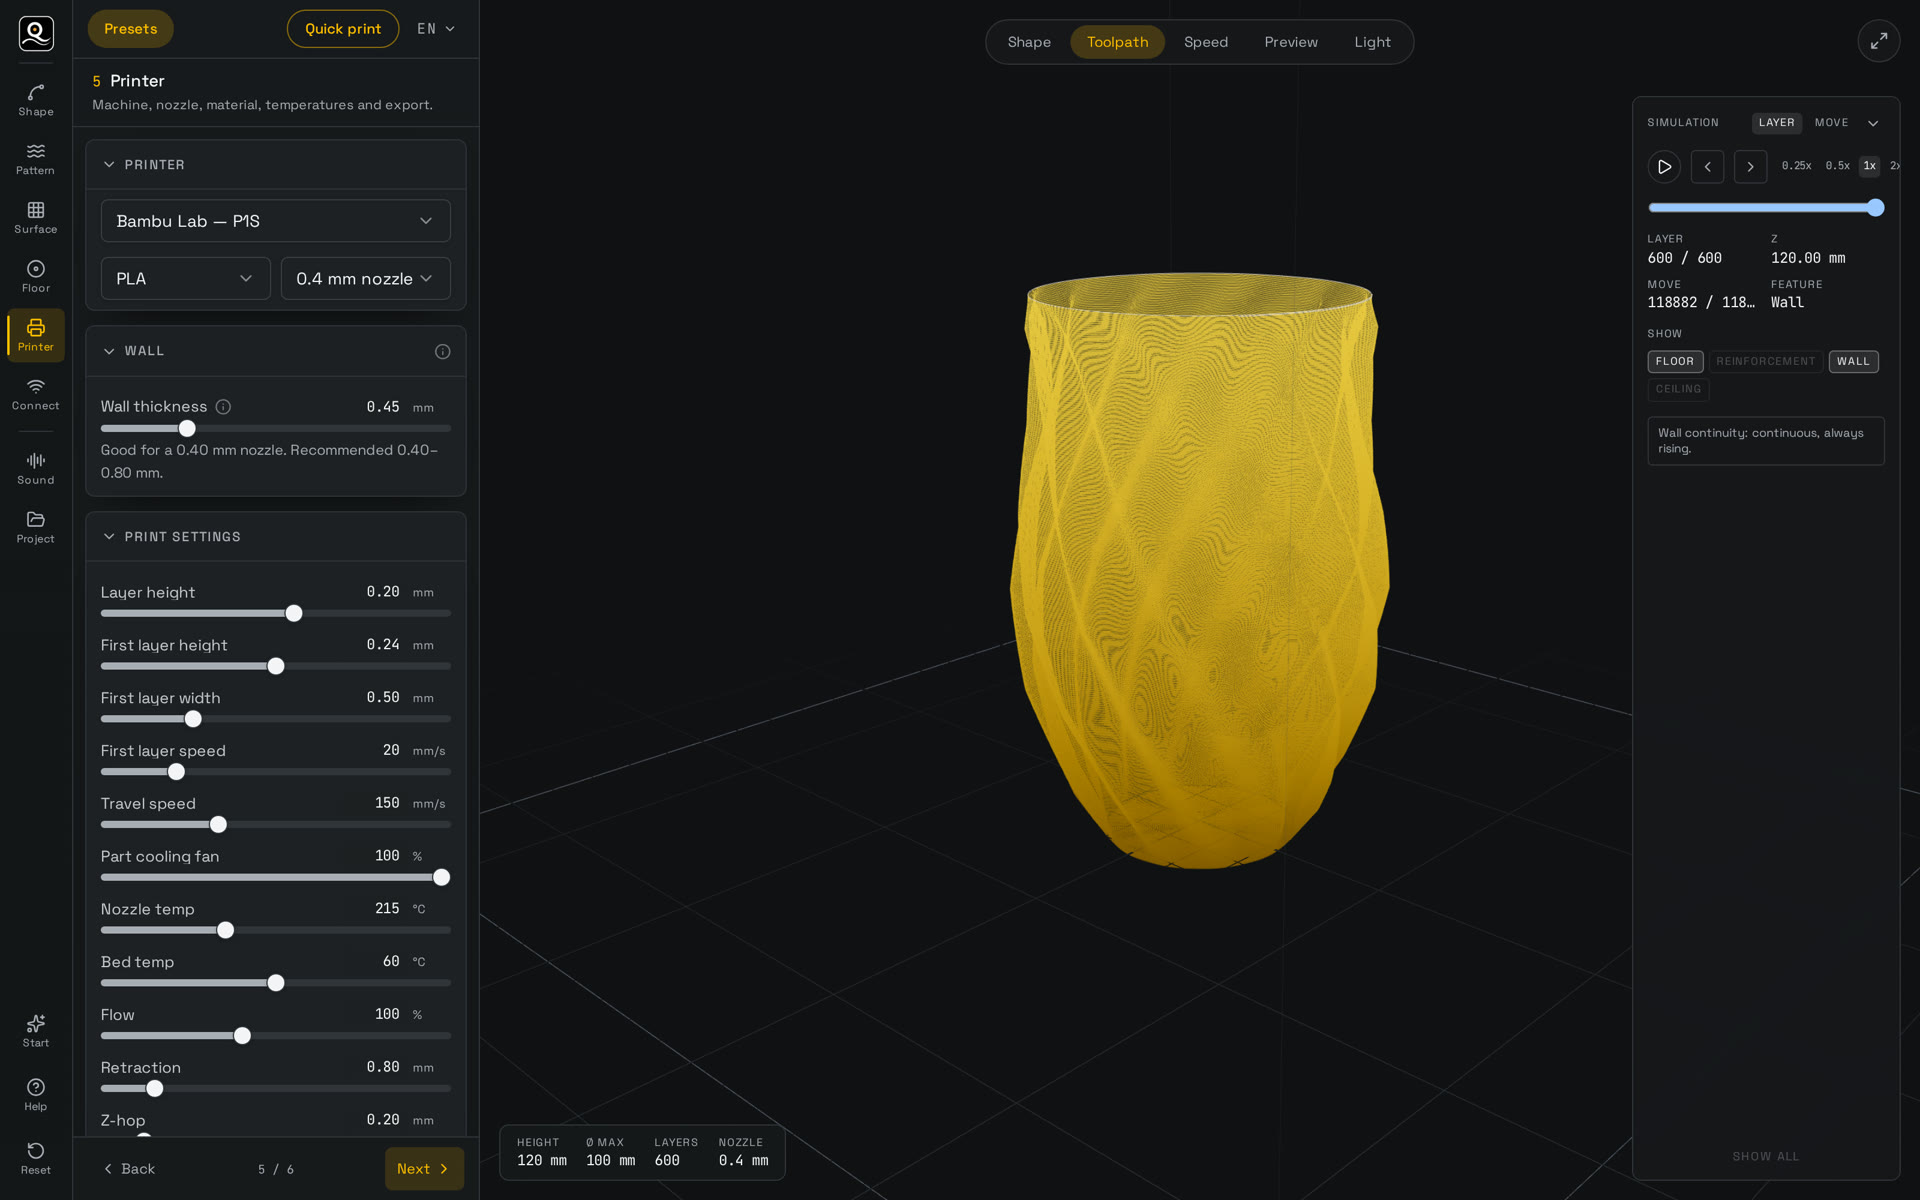Switch to the Shape view tab
1920x1200 pixels.
click(x=1029, y=42)
